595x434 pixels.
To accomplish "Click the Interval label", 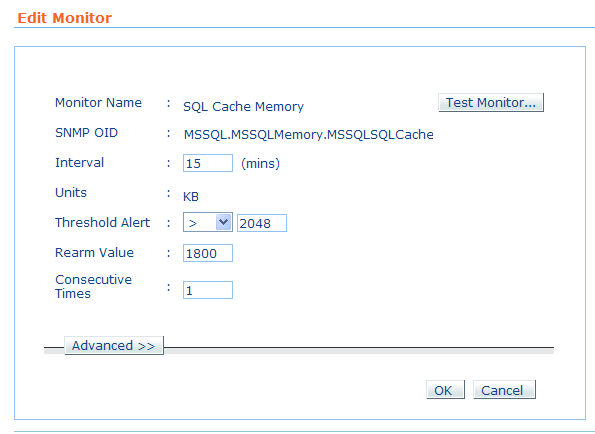I will coord(79,162).
